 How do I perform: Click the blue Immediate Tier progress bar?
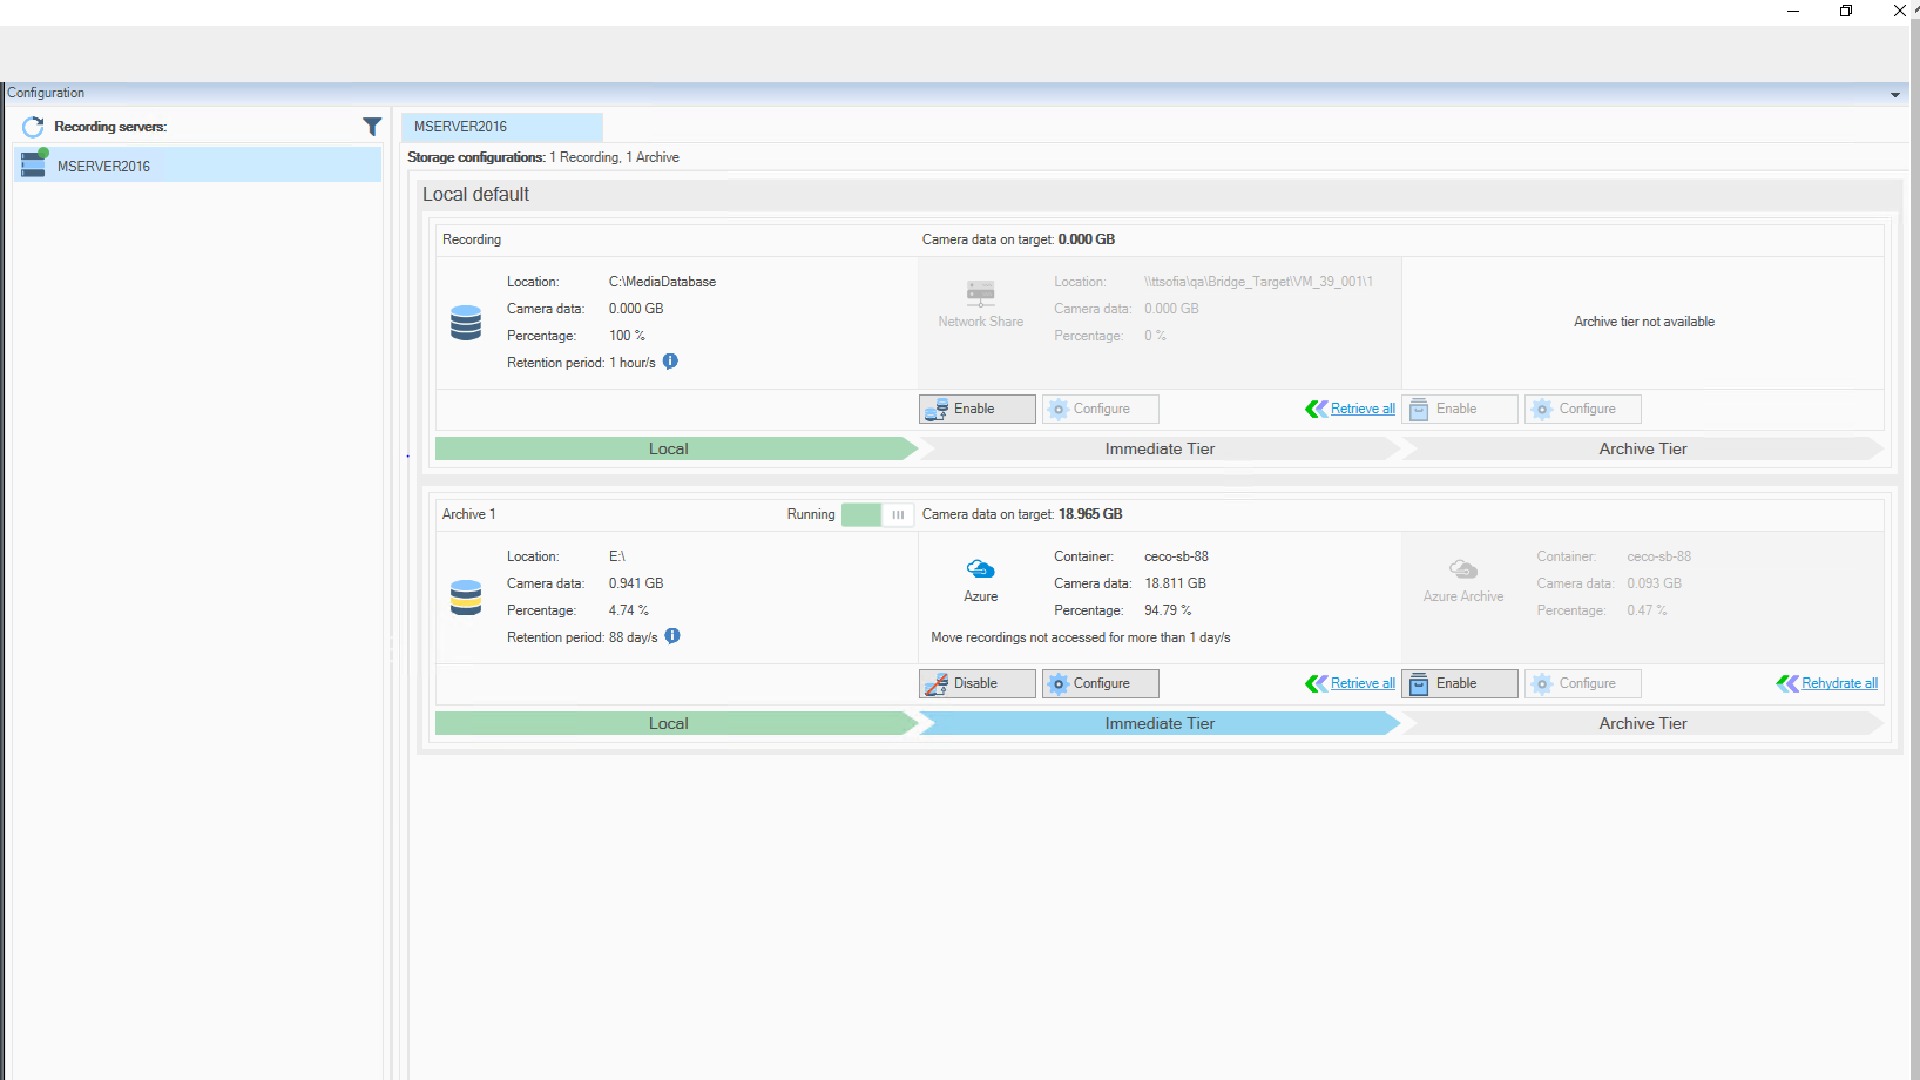tap(1159, 724)
